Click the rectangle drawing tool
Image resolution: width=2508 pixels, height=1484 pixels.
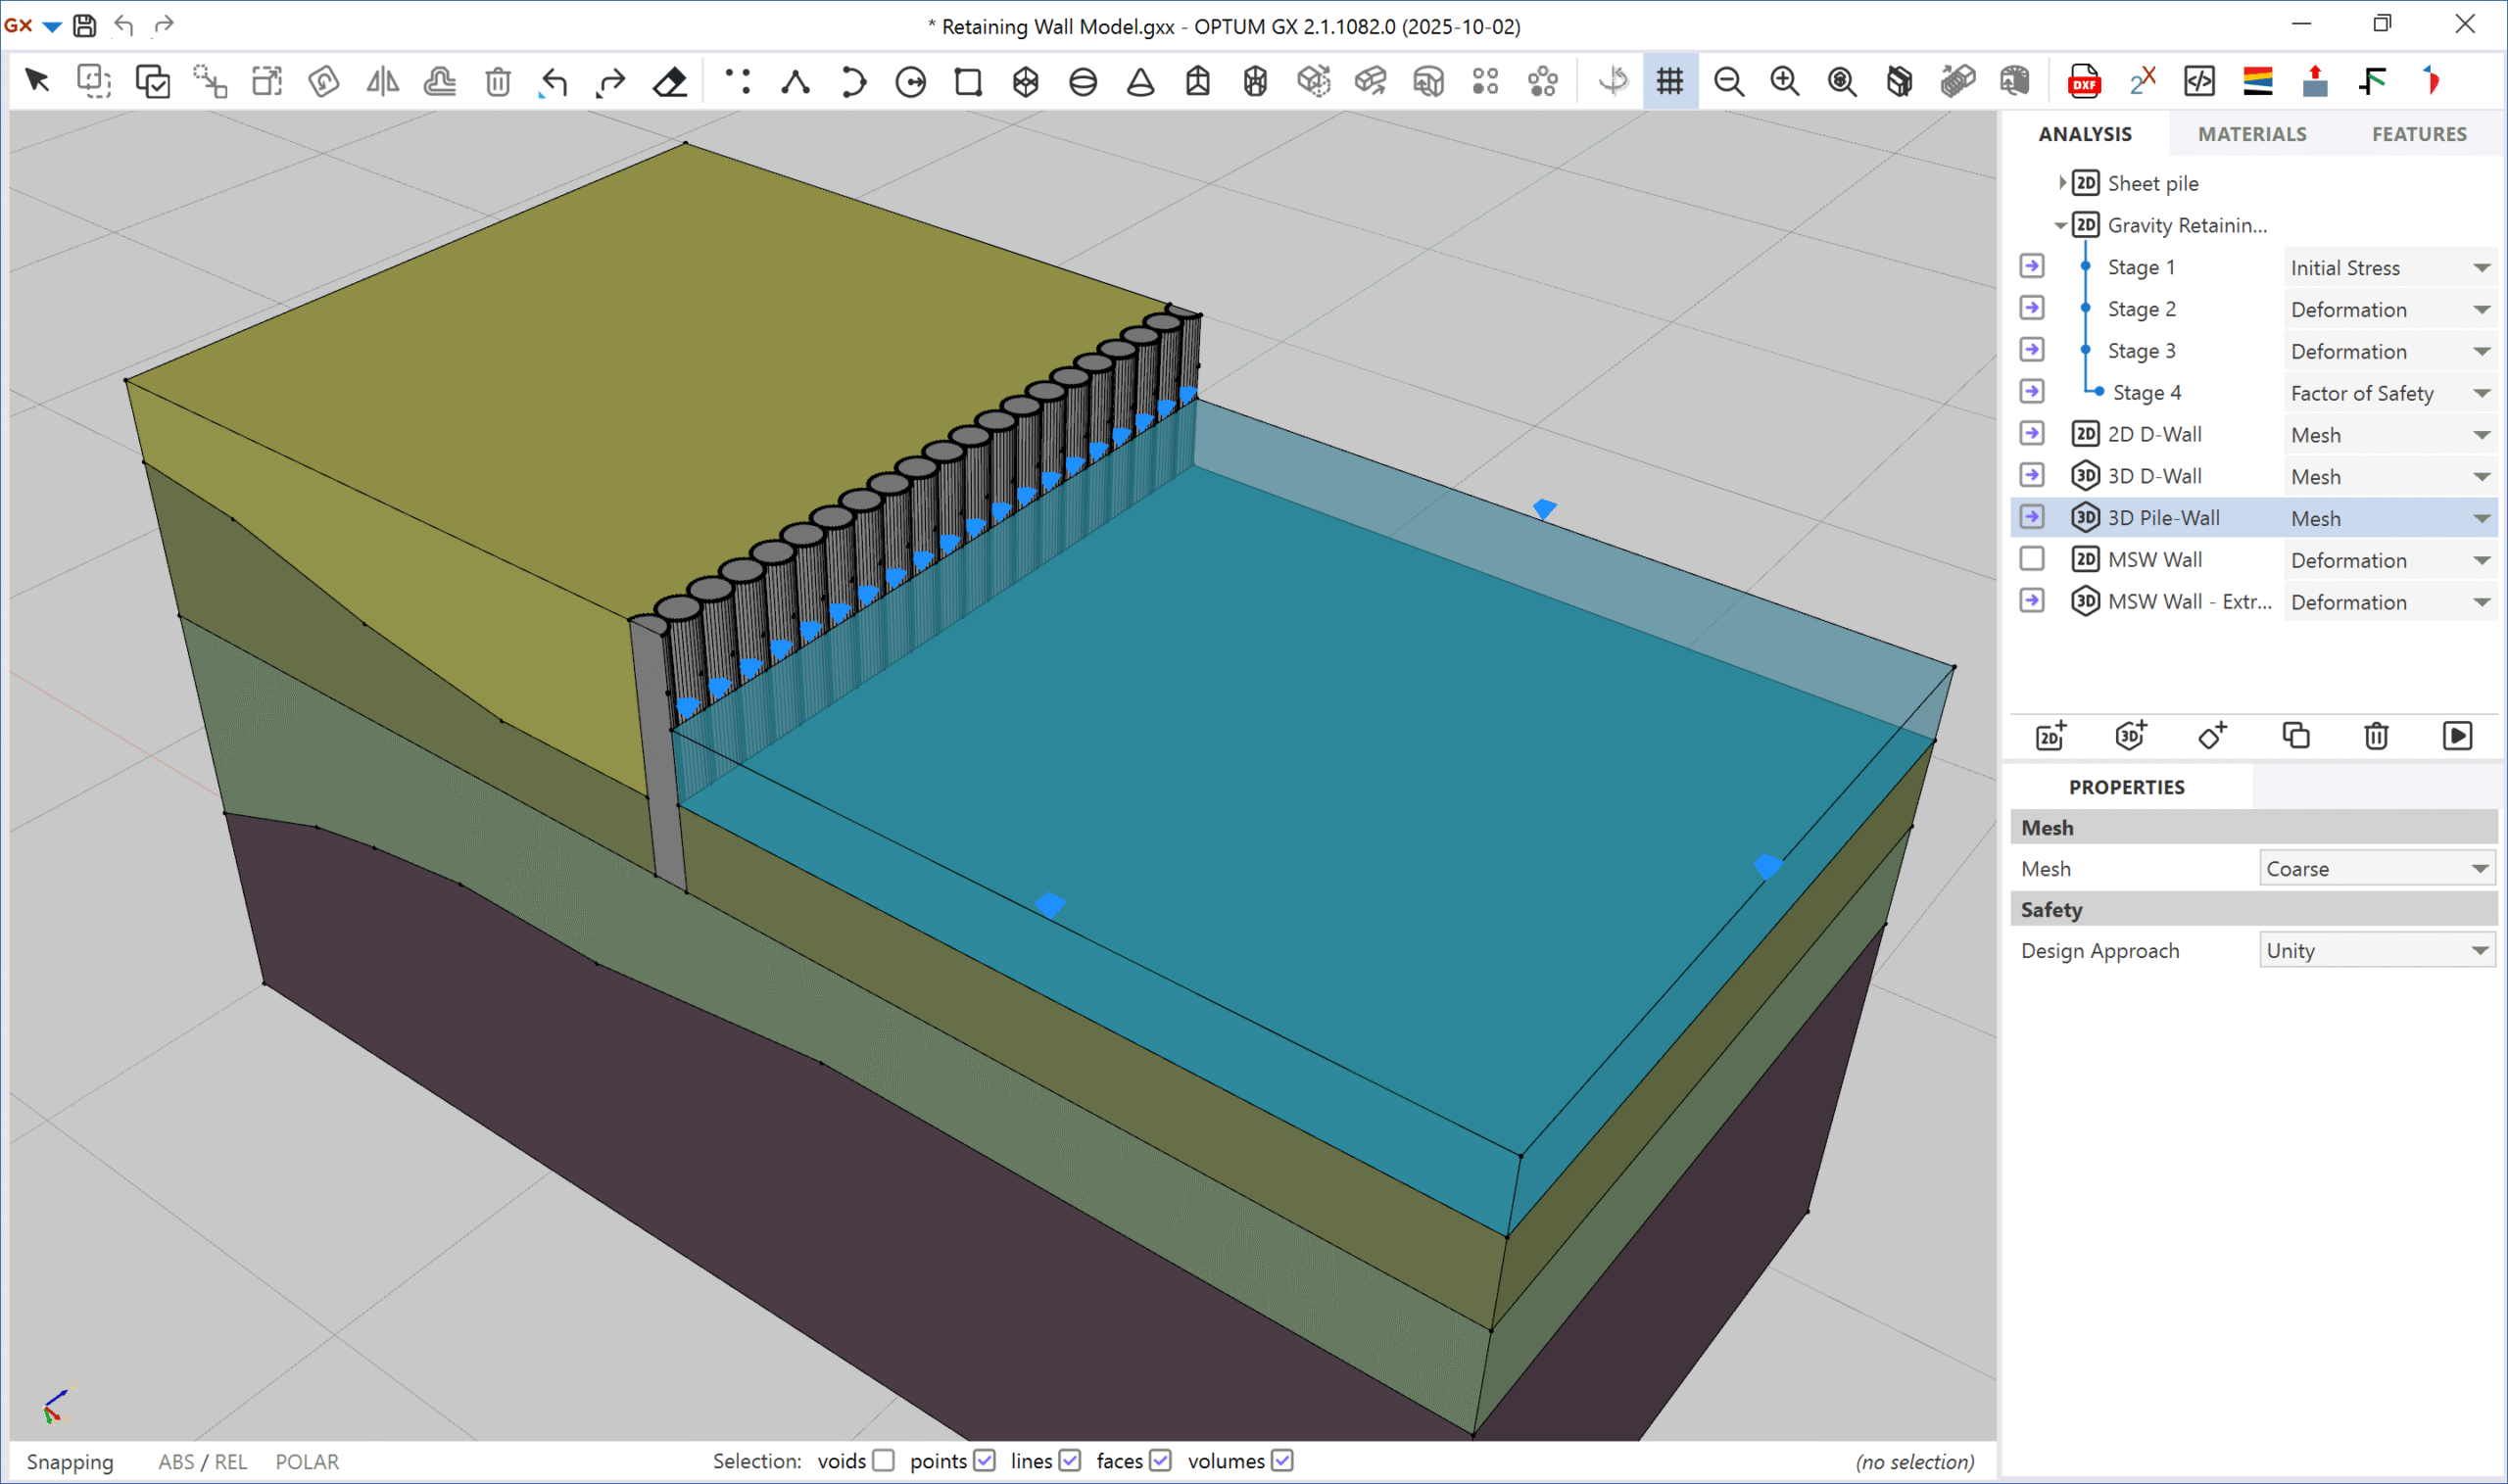point(967,81)
